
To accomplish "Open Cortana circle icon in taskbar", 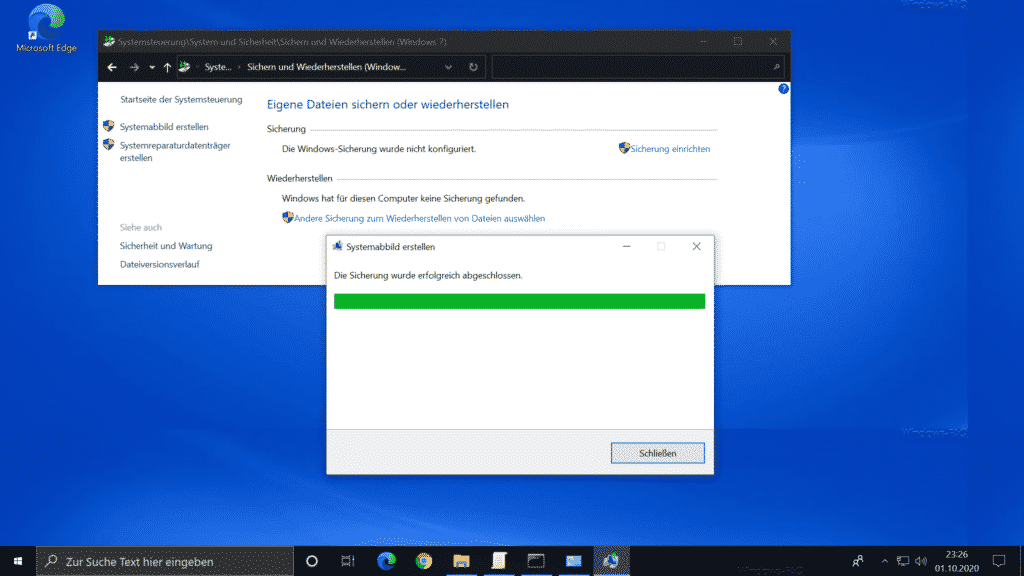I will [x=312, y=562].
